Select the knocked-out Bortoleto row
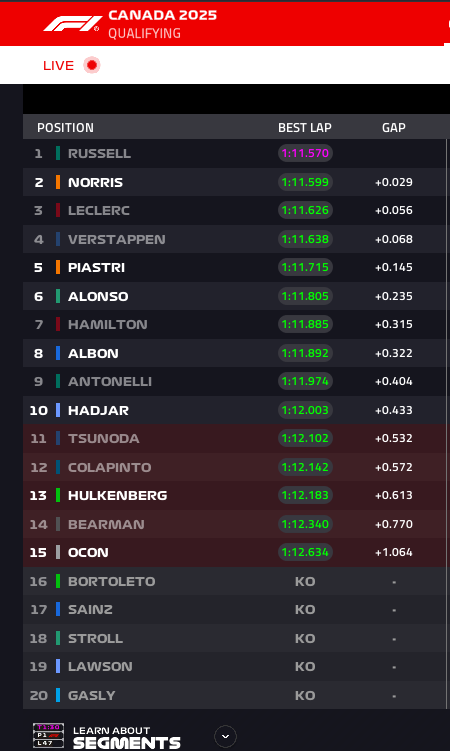The height and width of the screenshot is (751, 450). coord(235,581)
